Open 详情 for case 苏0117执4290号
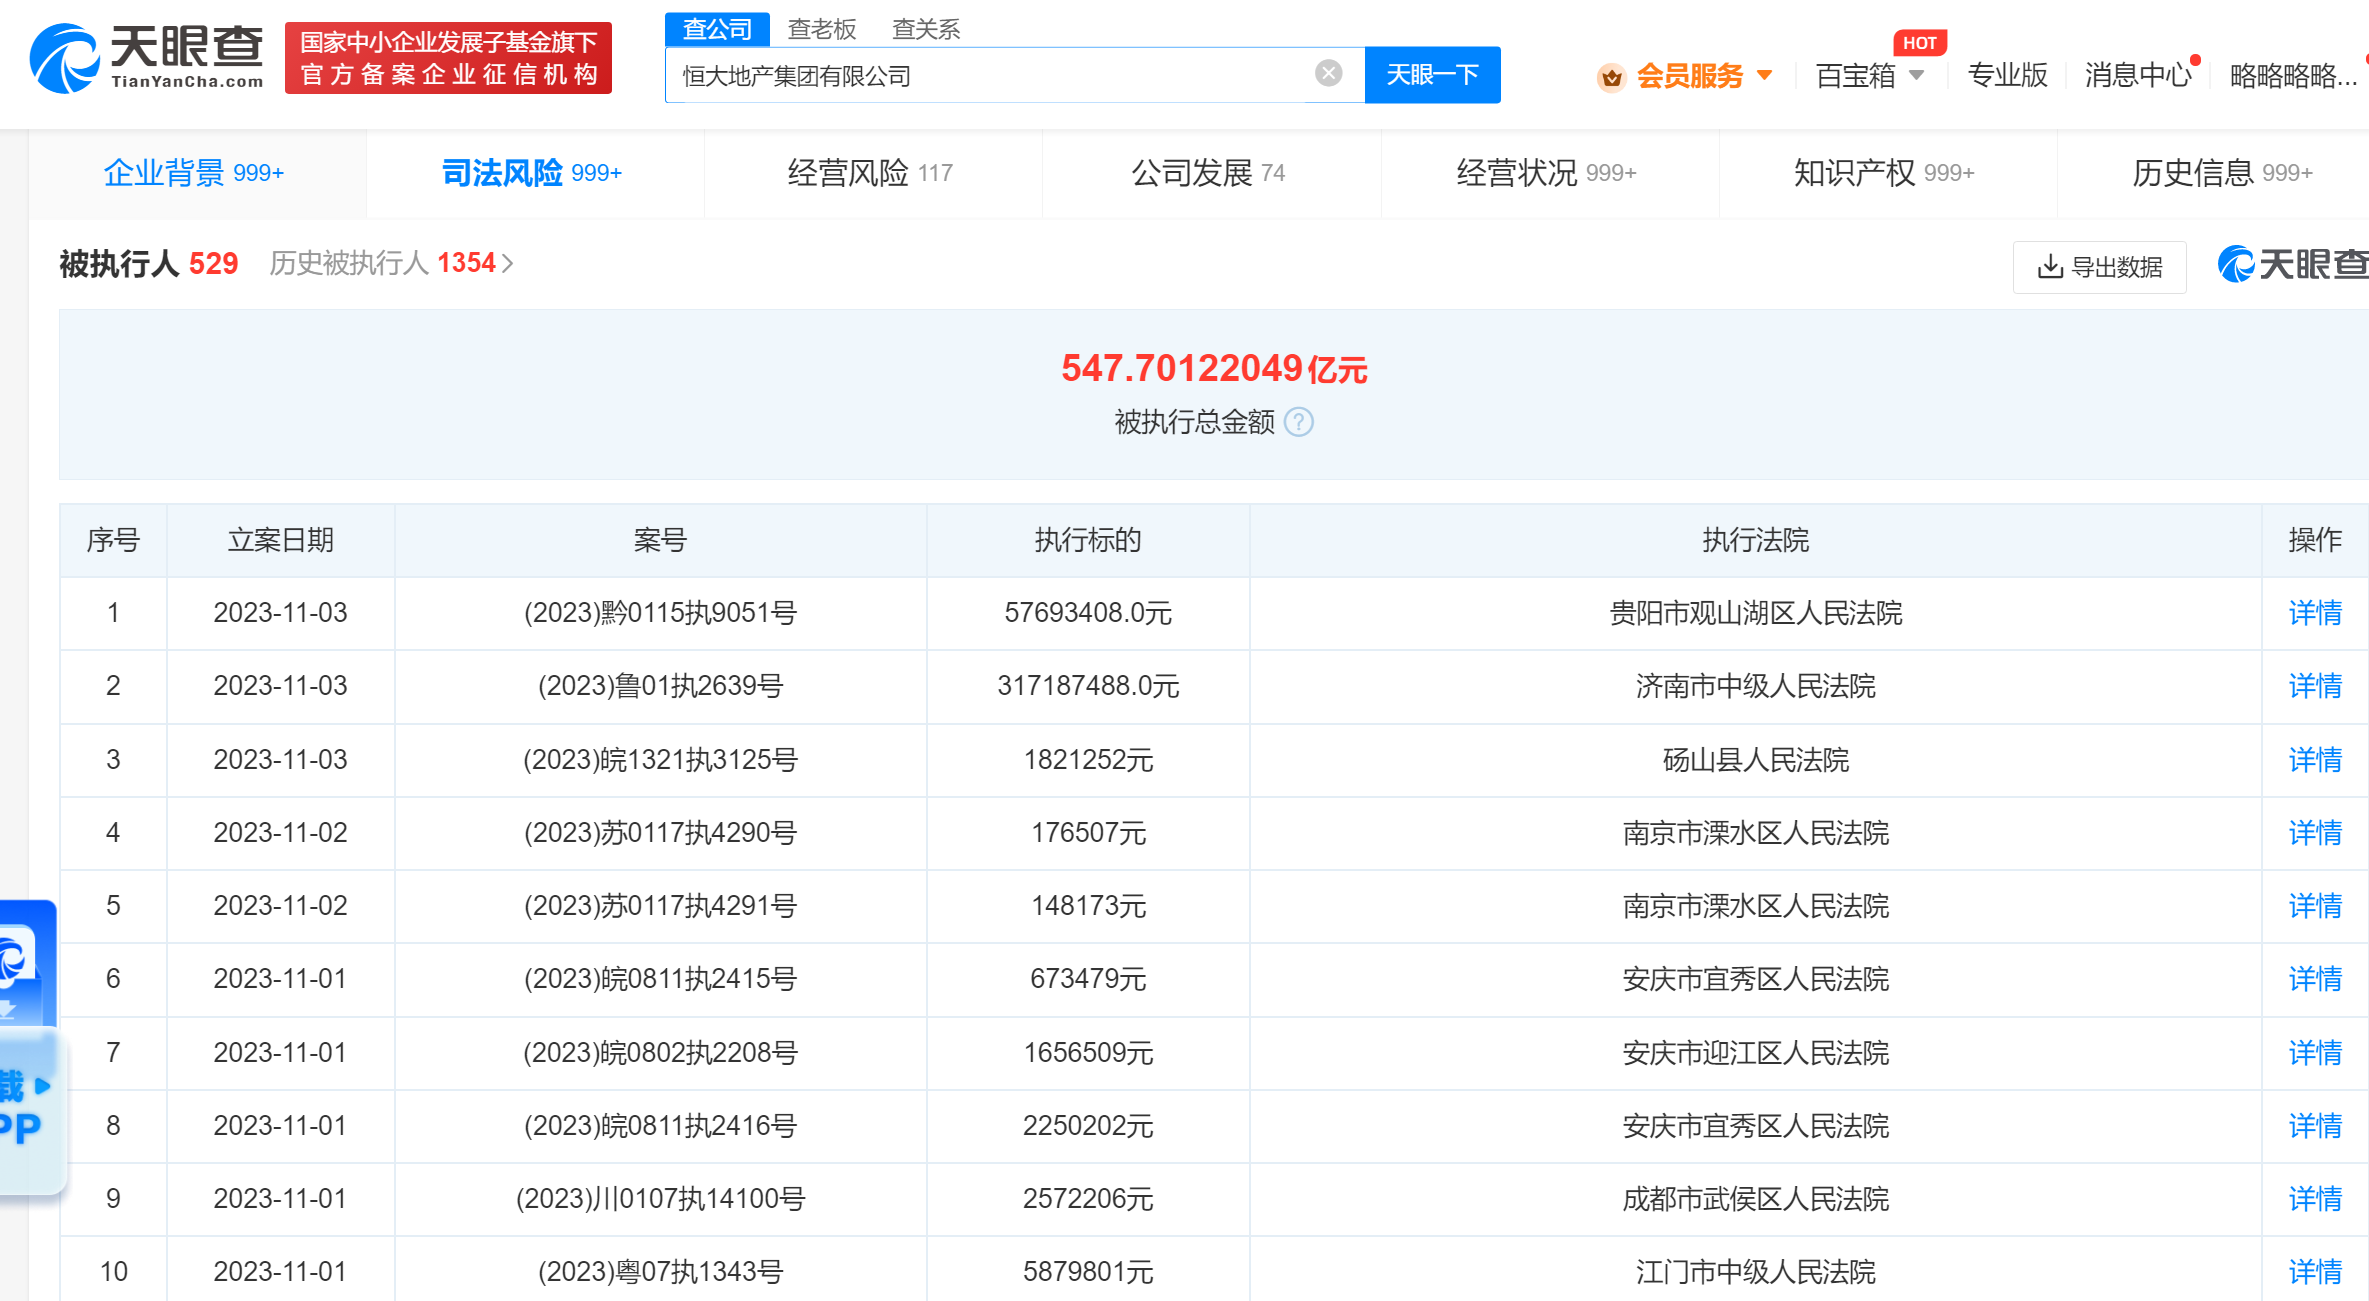 click(2315, 833)
